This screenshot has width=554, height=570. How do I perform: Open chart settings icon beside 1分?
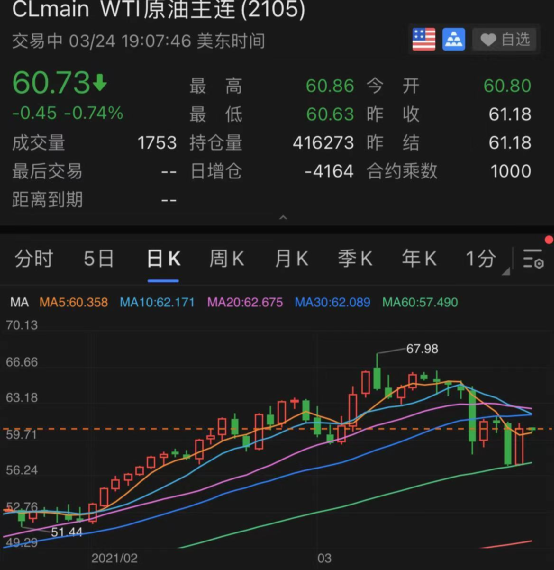[x=533, y=259]
